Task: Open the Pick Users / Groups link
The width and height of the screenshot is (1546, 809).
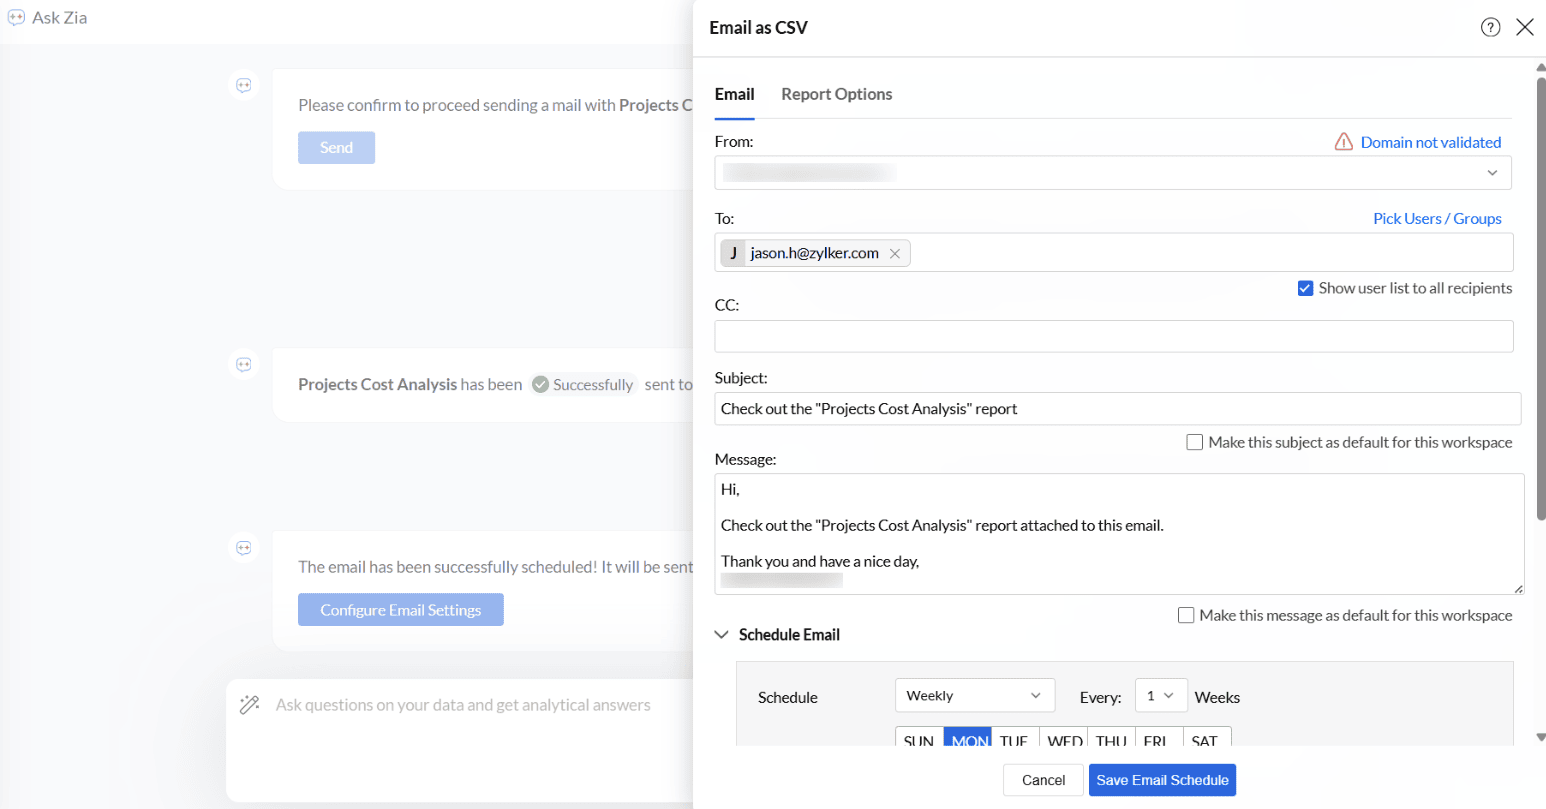Action: click(x=1436, y=219)
